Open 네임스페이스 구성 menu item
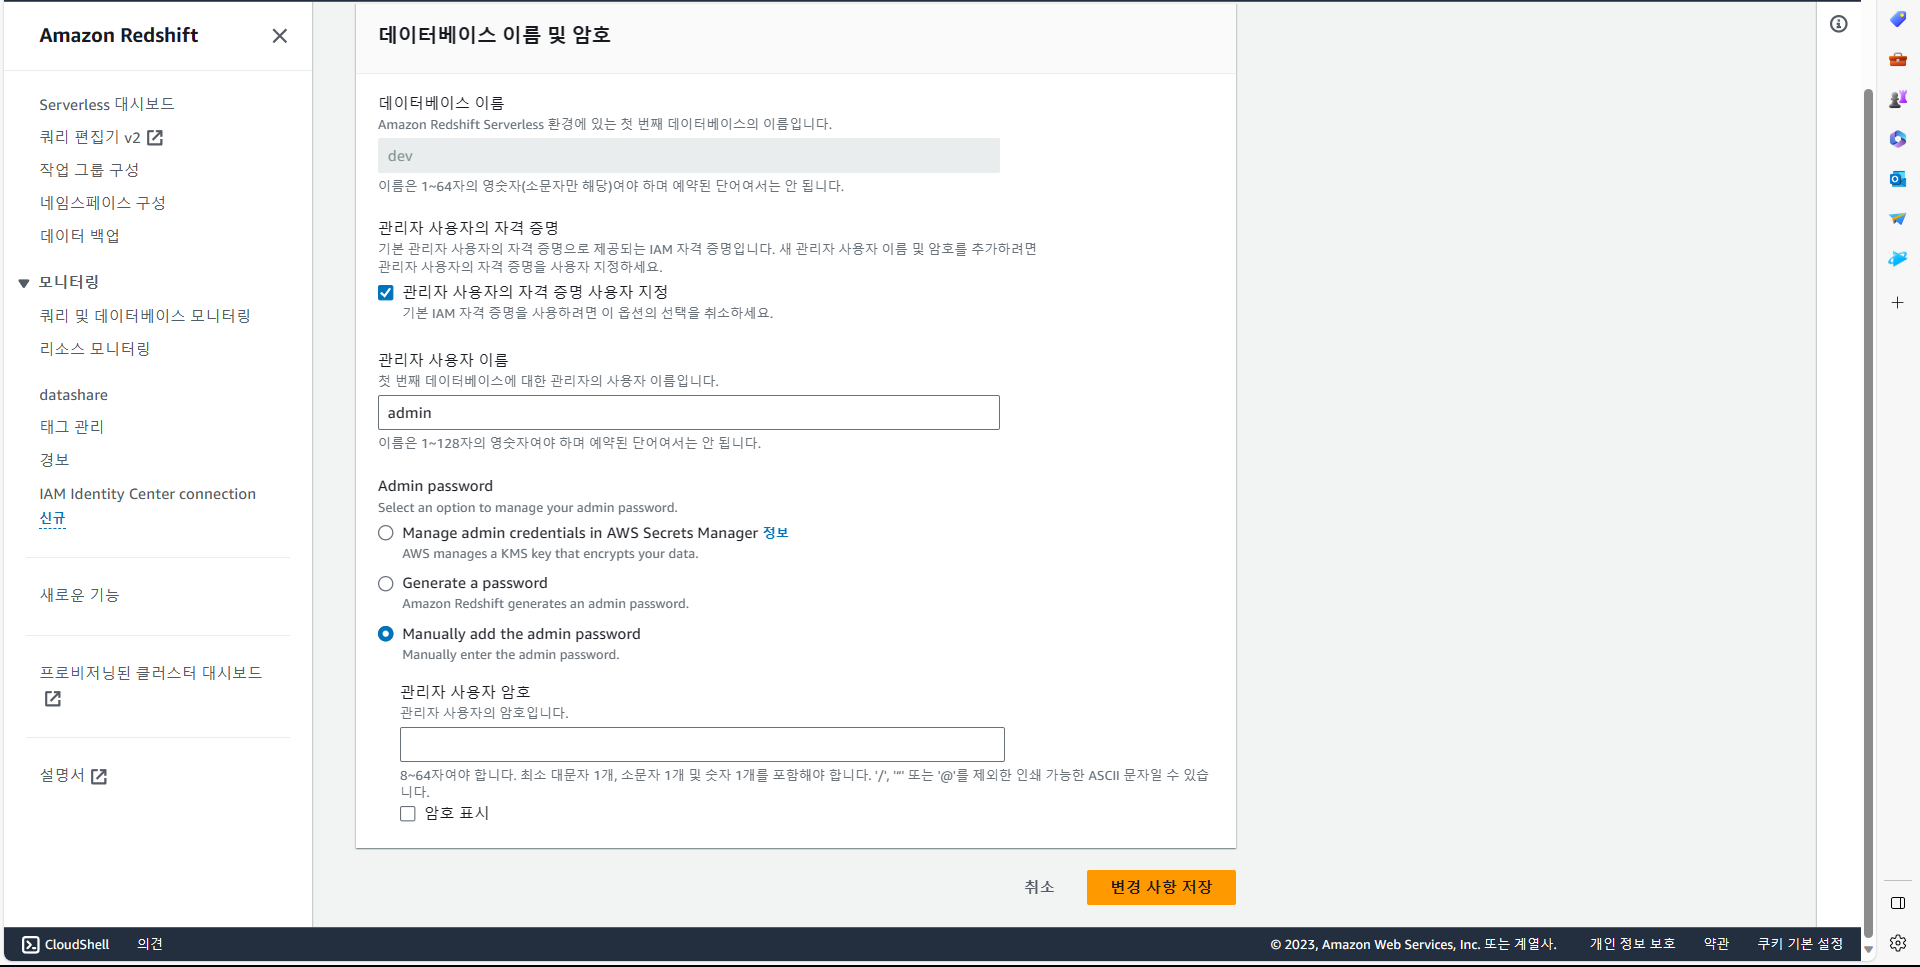 (102, 203)
